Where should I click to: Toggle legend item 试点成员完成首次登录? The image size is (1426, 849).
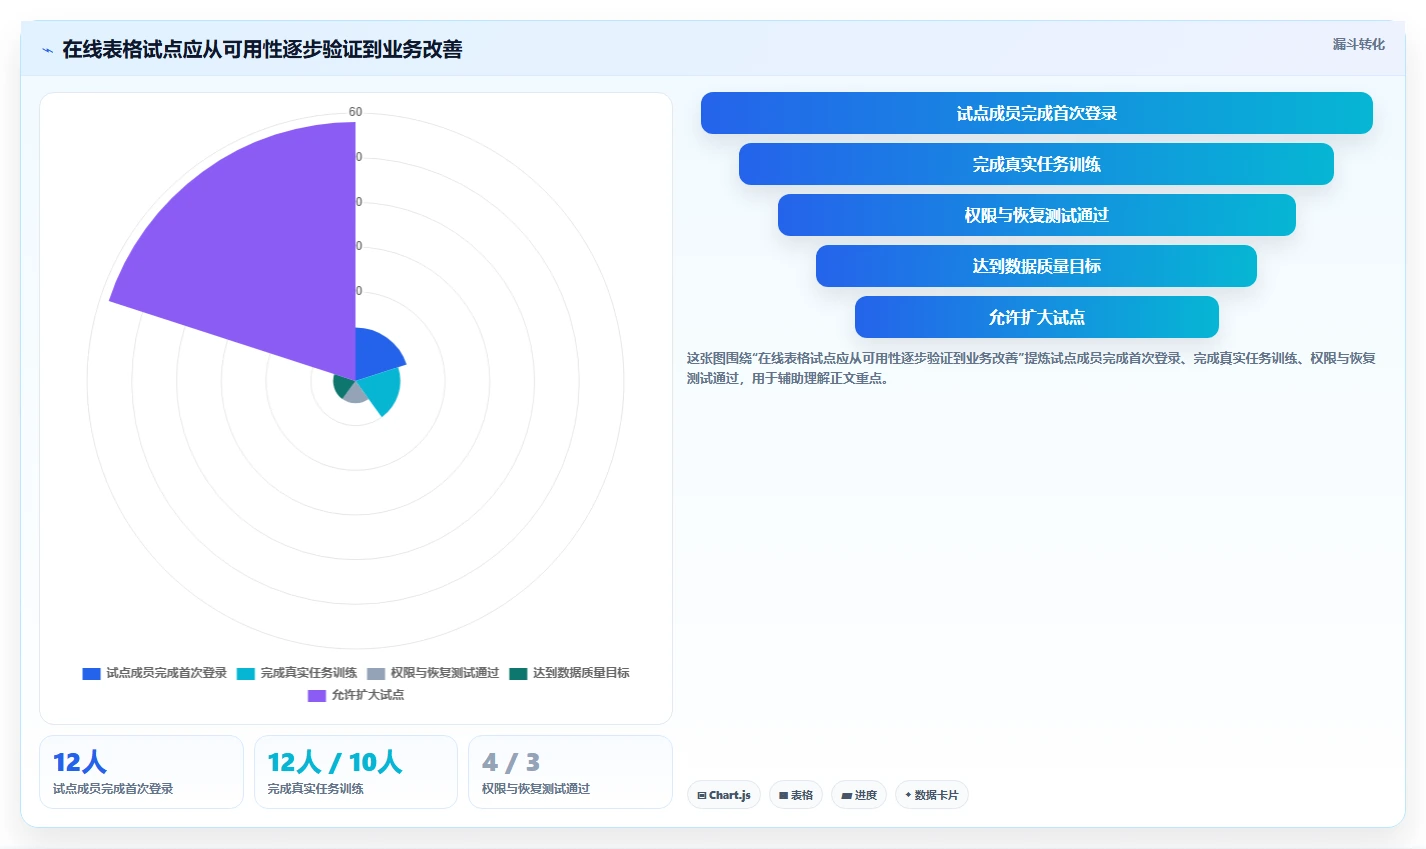tap(154, 673)
